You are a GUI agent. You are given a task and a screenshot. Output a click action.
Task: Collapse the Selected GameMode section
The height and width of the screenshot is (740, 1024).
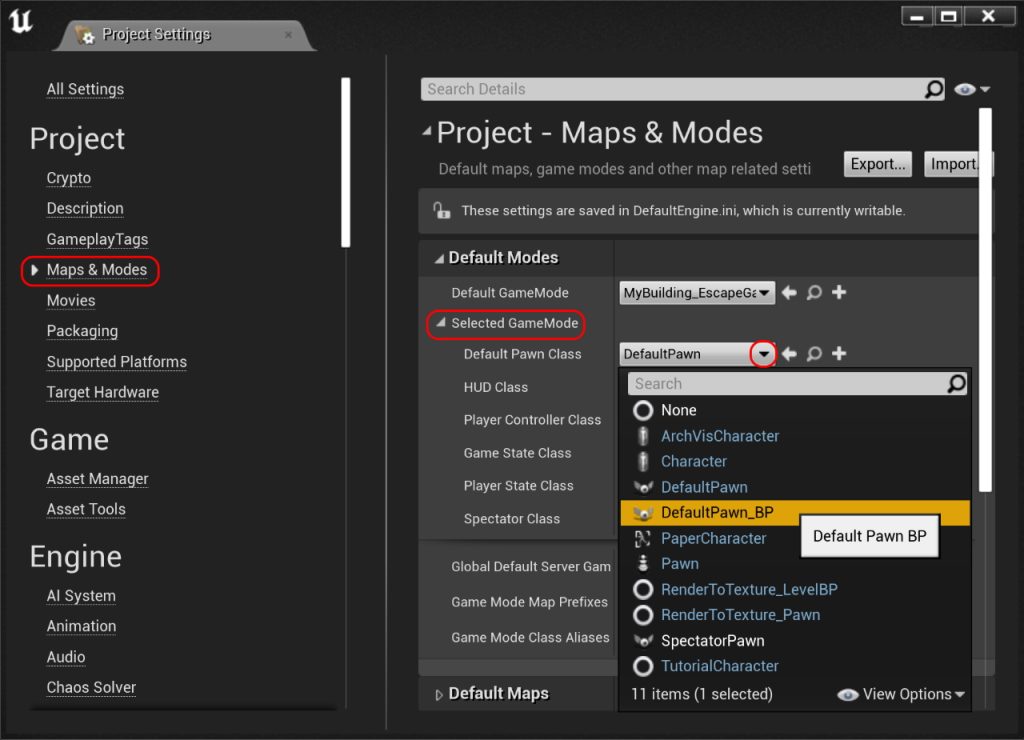pos(441,323)
